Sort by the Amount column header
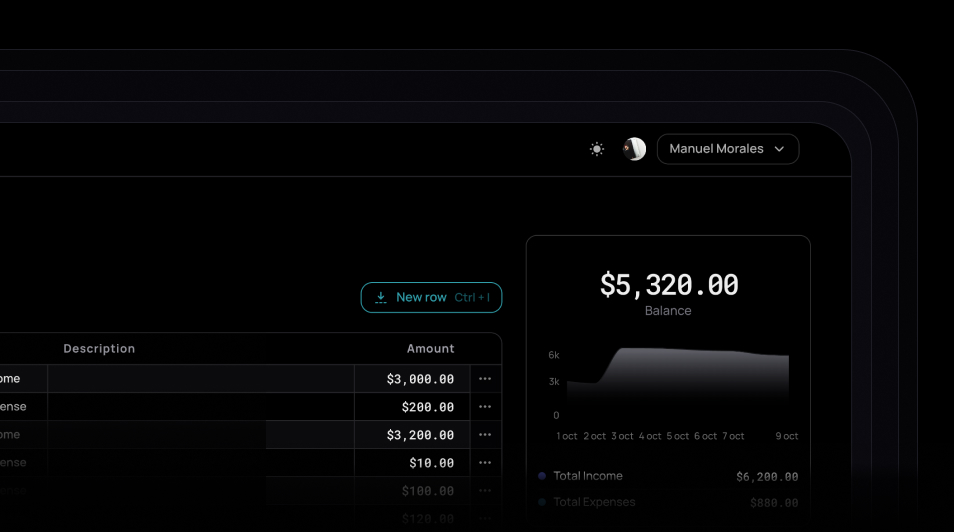Screen dimensions: 954x532 pyautogui.click(x=430, y=349)
